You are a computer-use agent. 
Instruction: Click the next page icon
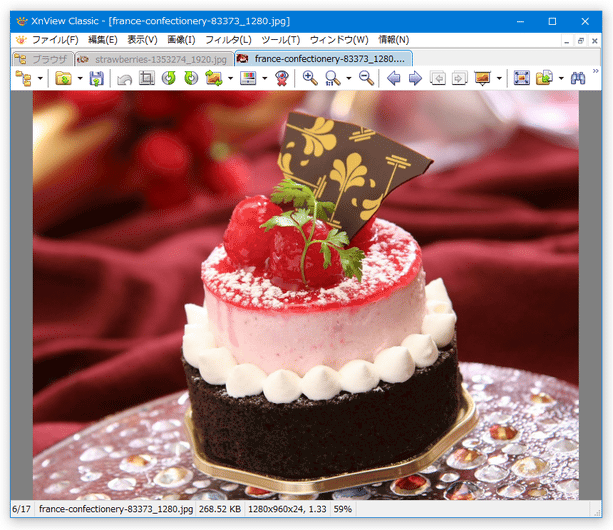(460, 78)
